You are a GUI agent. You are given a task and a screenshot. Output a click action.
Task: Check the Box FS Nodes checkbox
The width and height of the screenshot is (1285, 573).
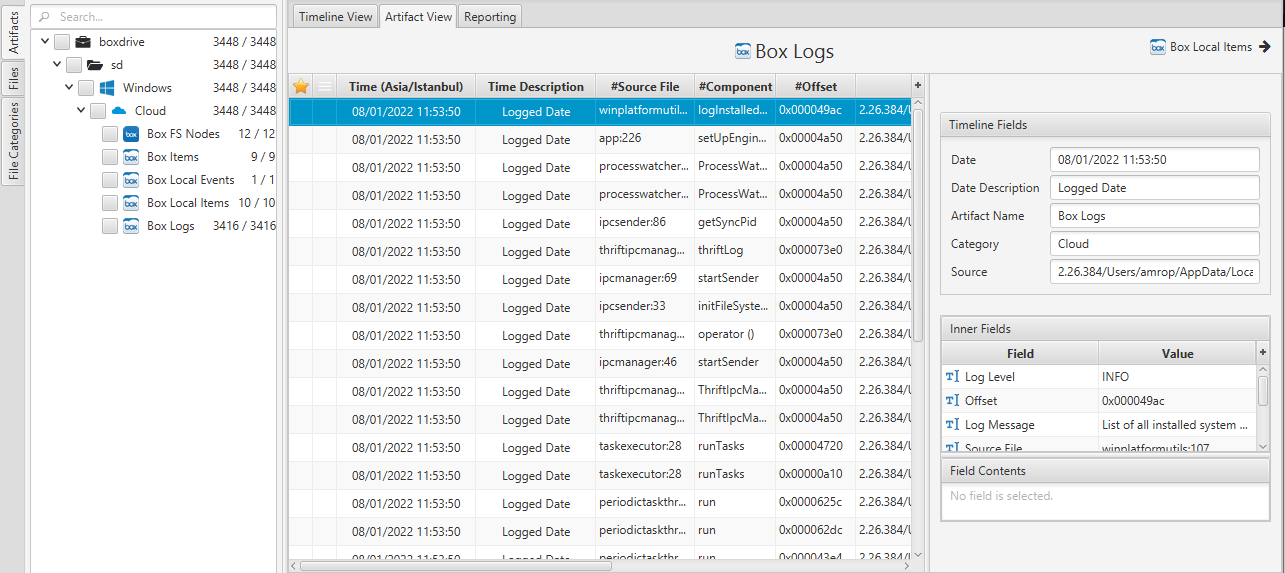110,134
